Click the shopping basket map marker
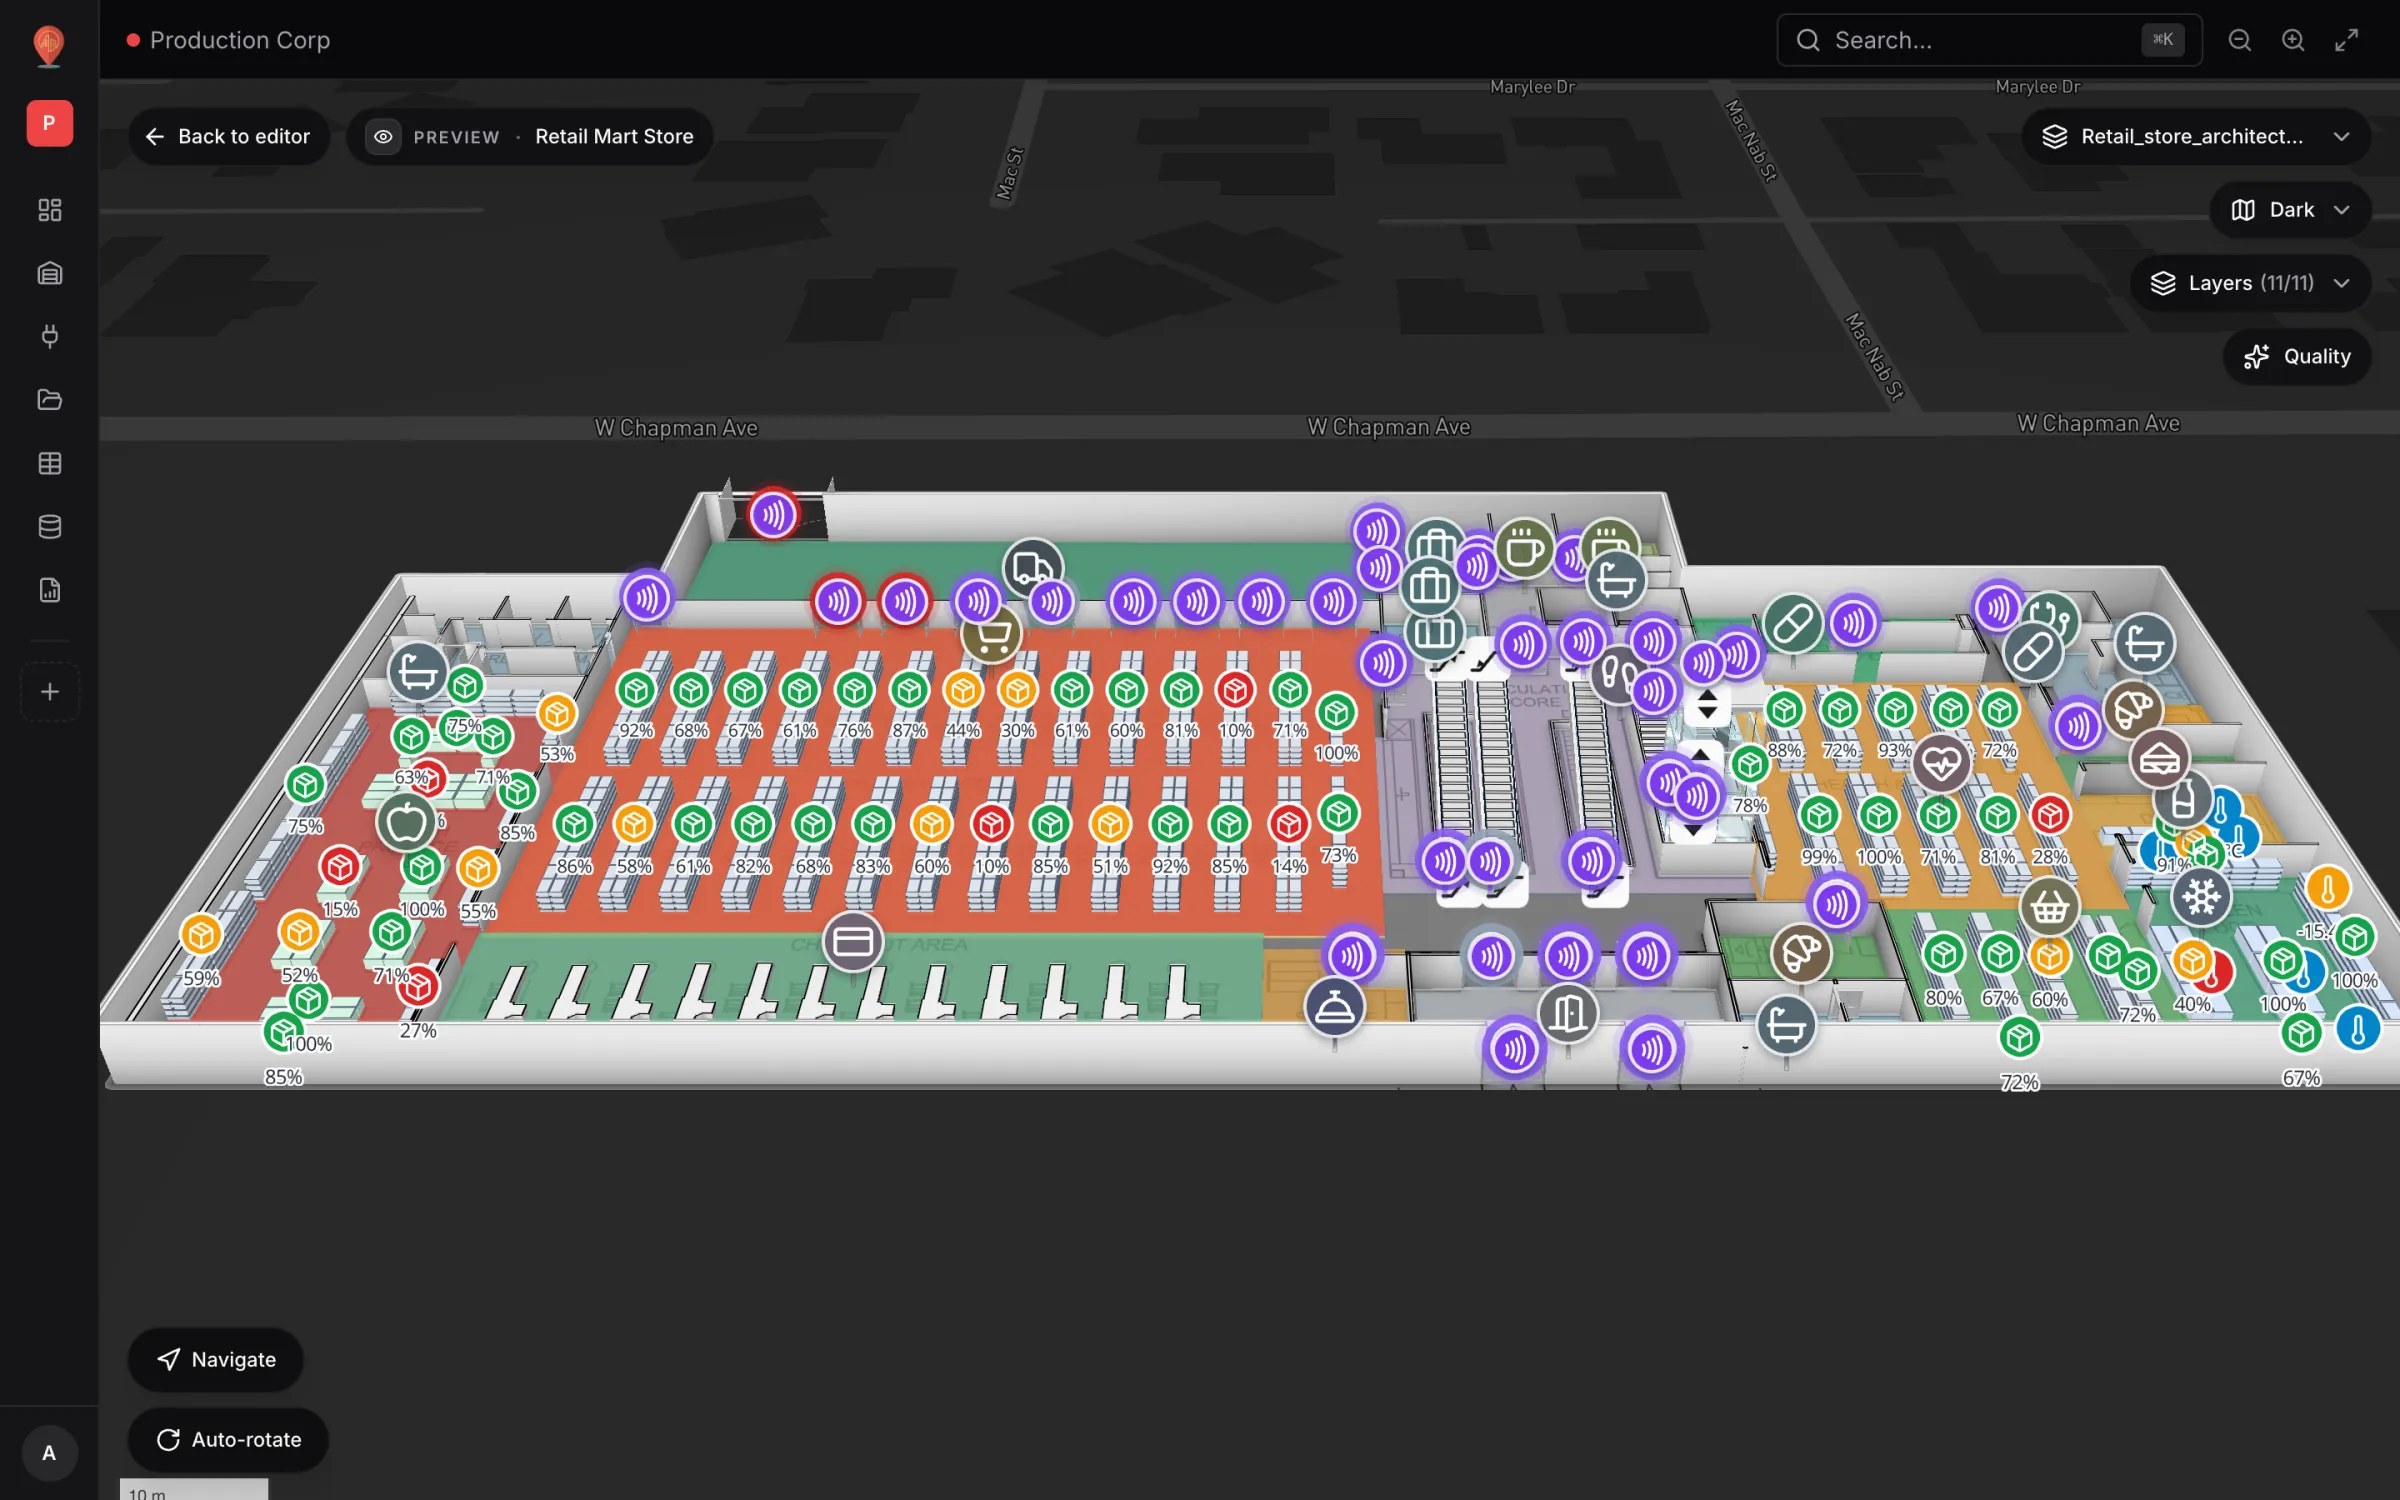Image resolution: width=2400 pixels, height=1500 pixels. pyautogui.click(x=2049, y=907)
